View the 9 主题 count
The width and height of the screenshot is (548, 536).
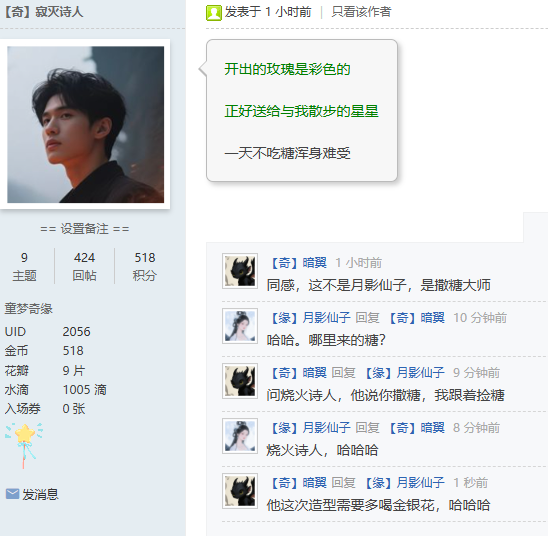point(24,266)
